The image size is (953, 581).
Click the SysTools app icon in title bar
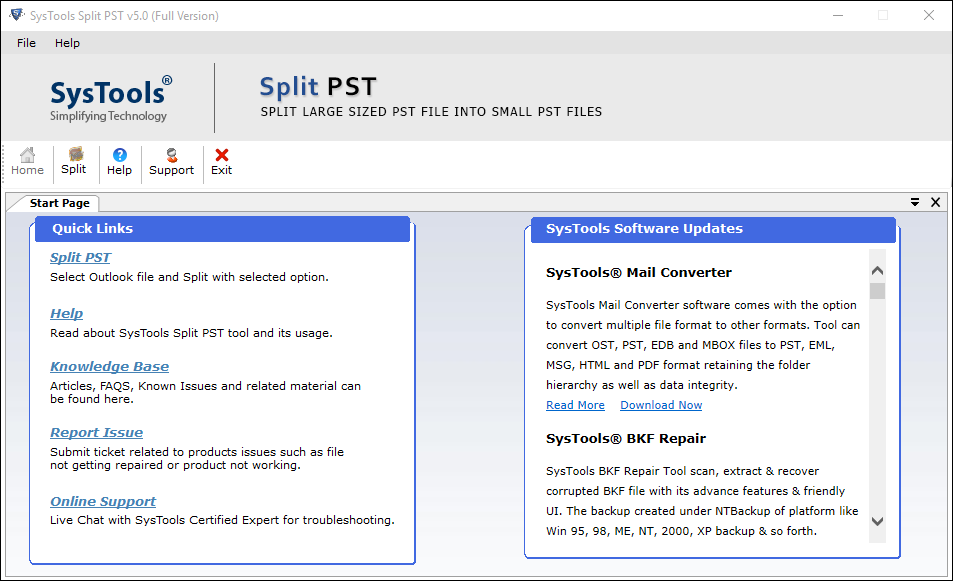pyautogui.click(x=16, y=15)
